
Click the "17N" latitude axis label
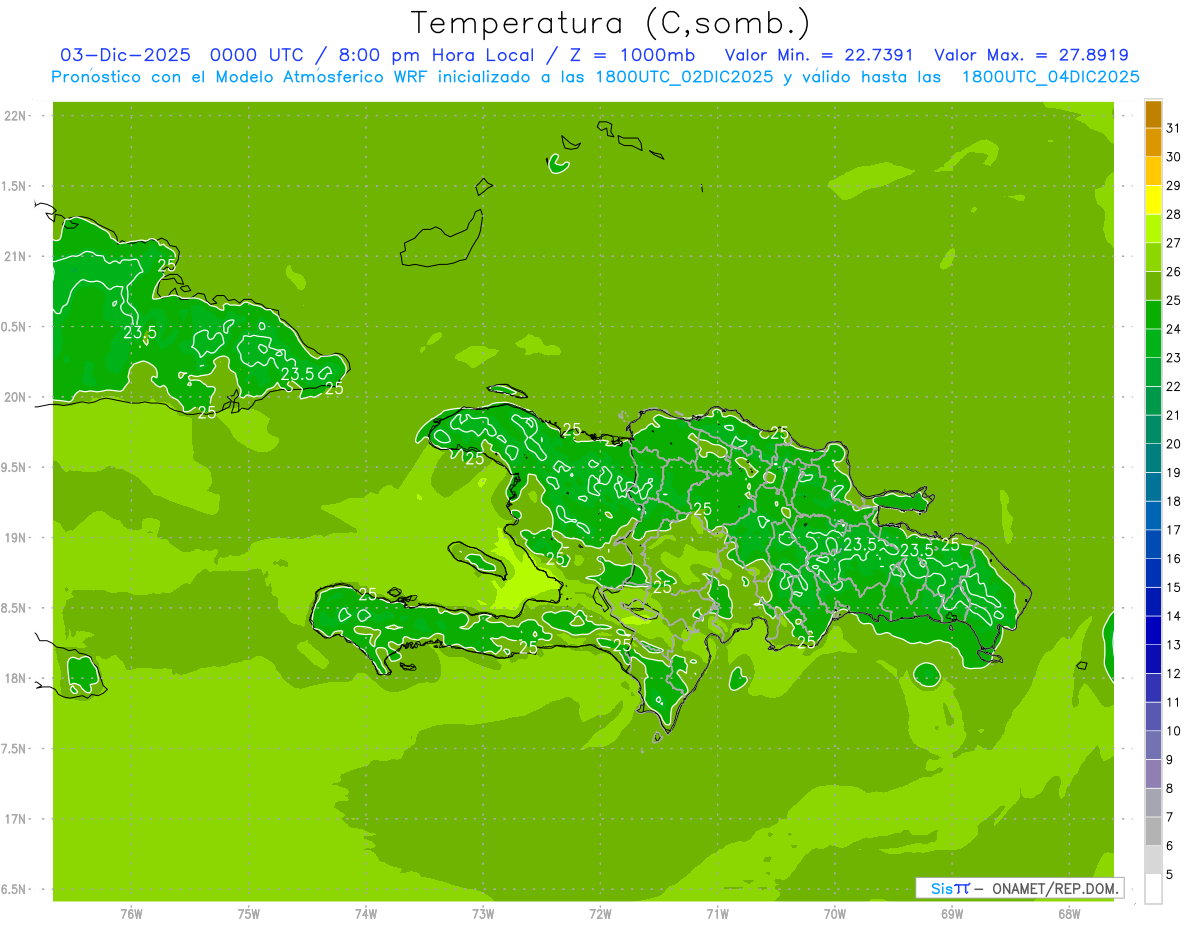(x=15, y=819)
